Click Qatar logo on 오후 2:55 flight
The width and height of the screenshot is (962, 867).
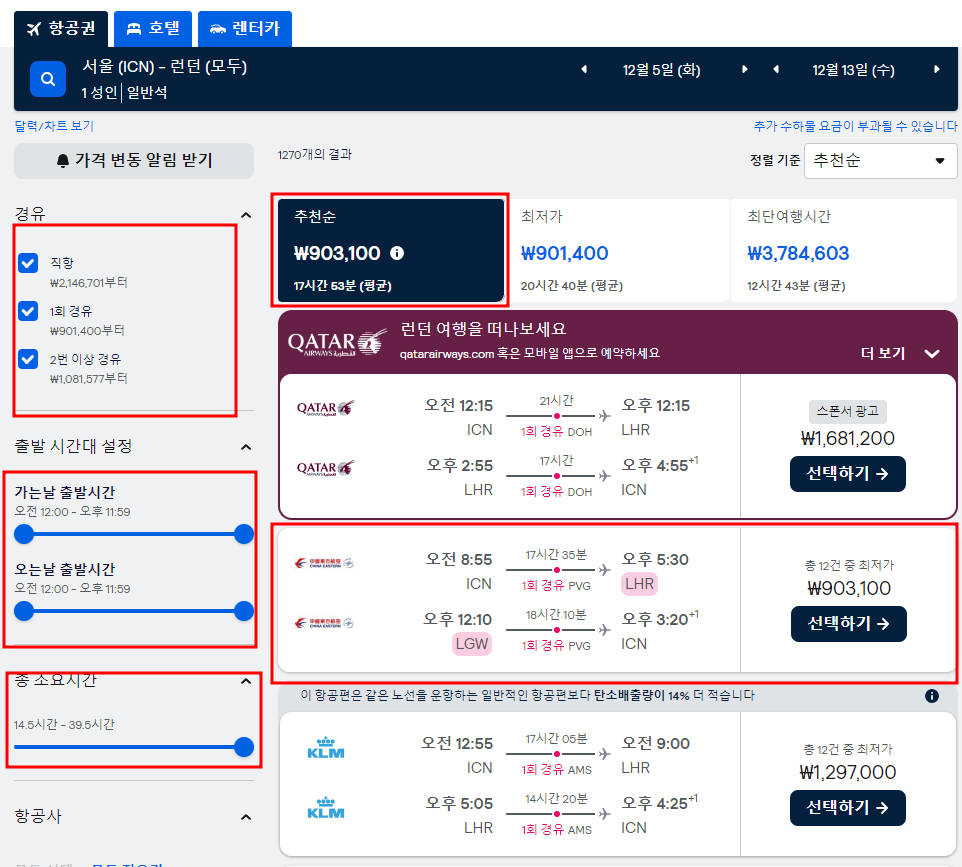(x=325, y=468)
